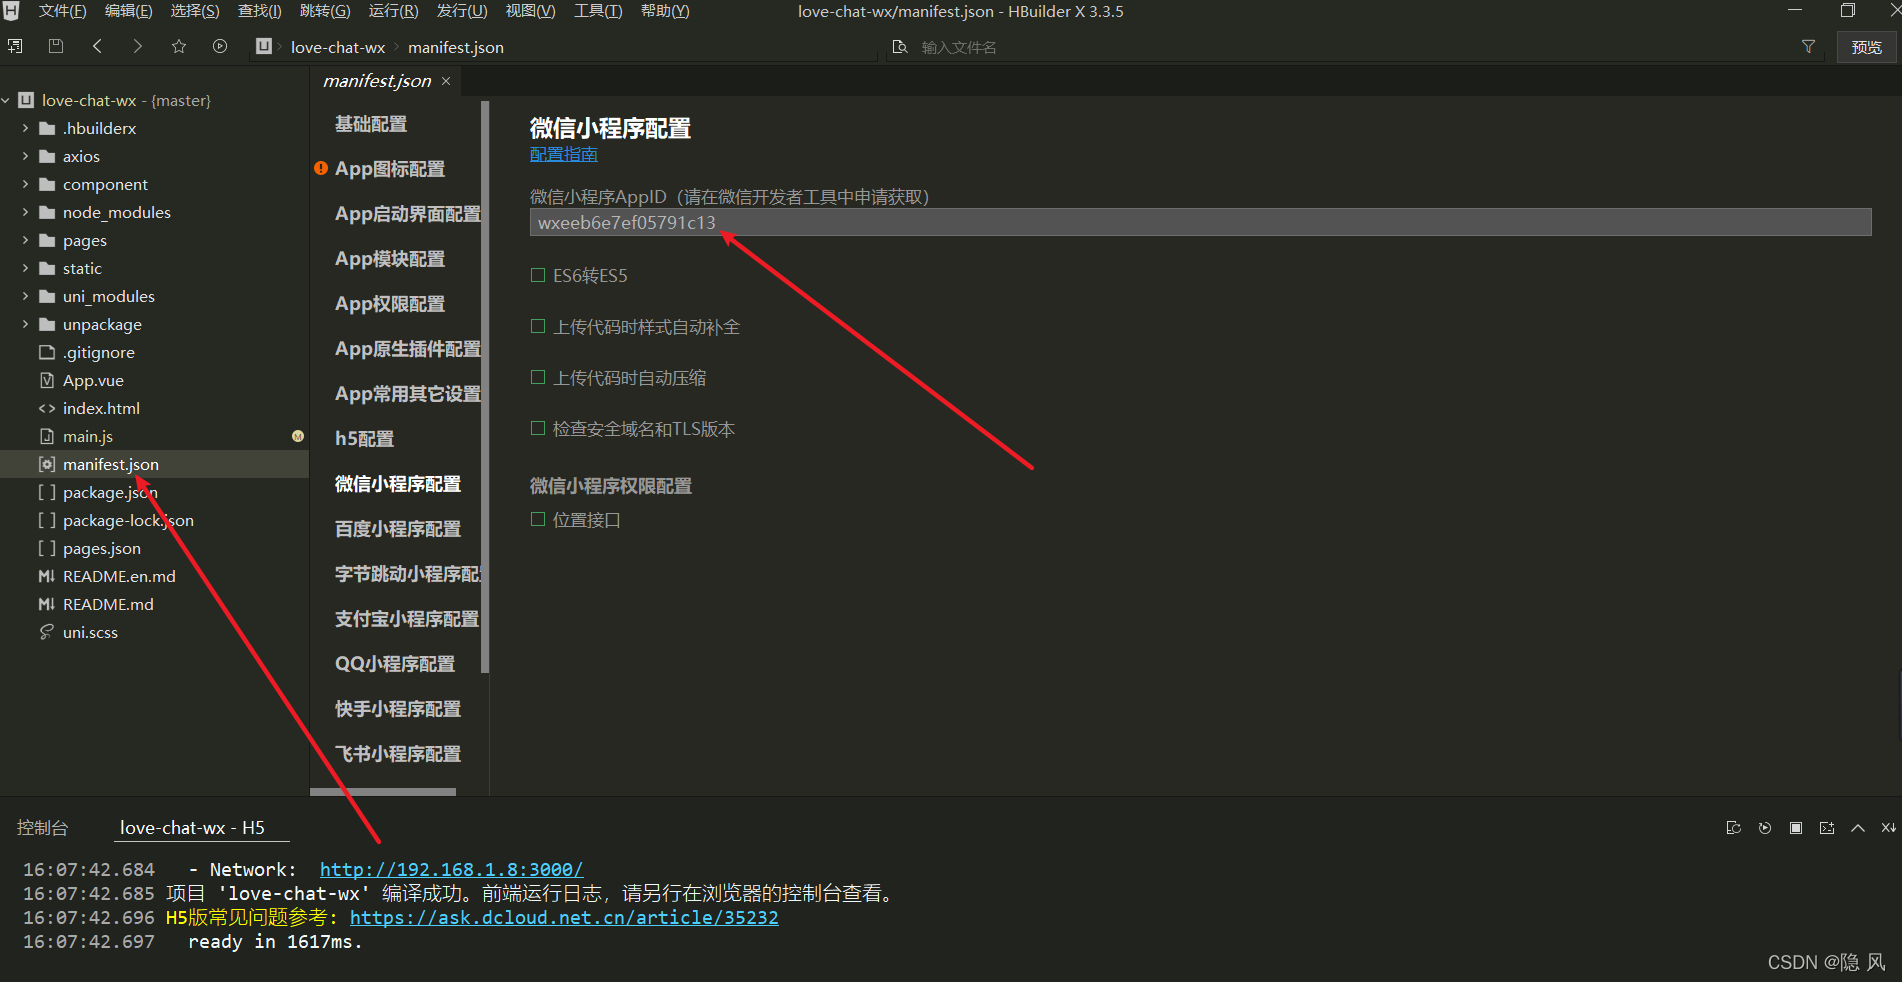Select h5配置 in manifest sidebar
The image size is (1902, 982).
click(x=364, y=439)
